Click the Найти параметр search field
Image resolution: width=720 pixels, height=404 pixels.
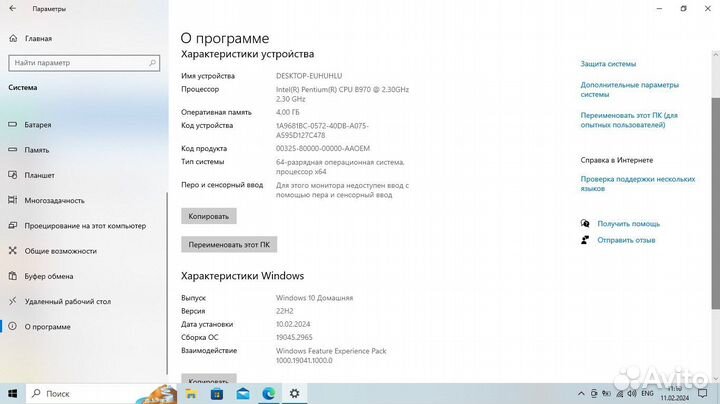(84, 63)
